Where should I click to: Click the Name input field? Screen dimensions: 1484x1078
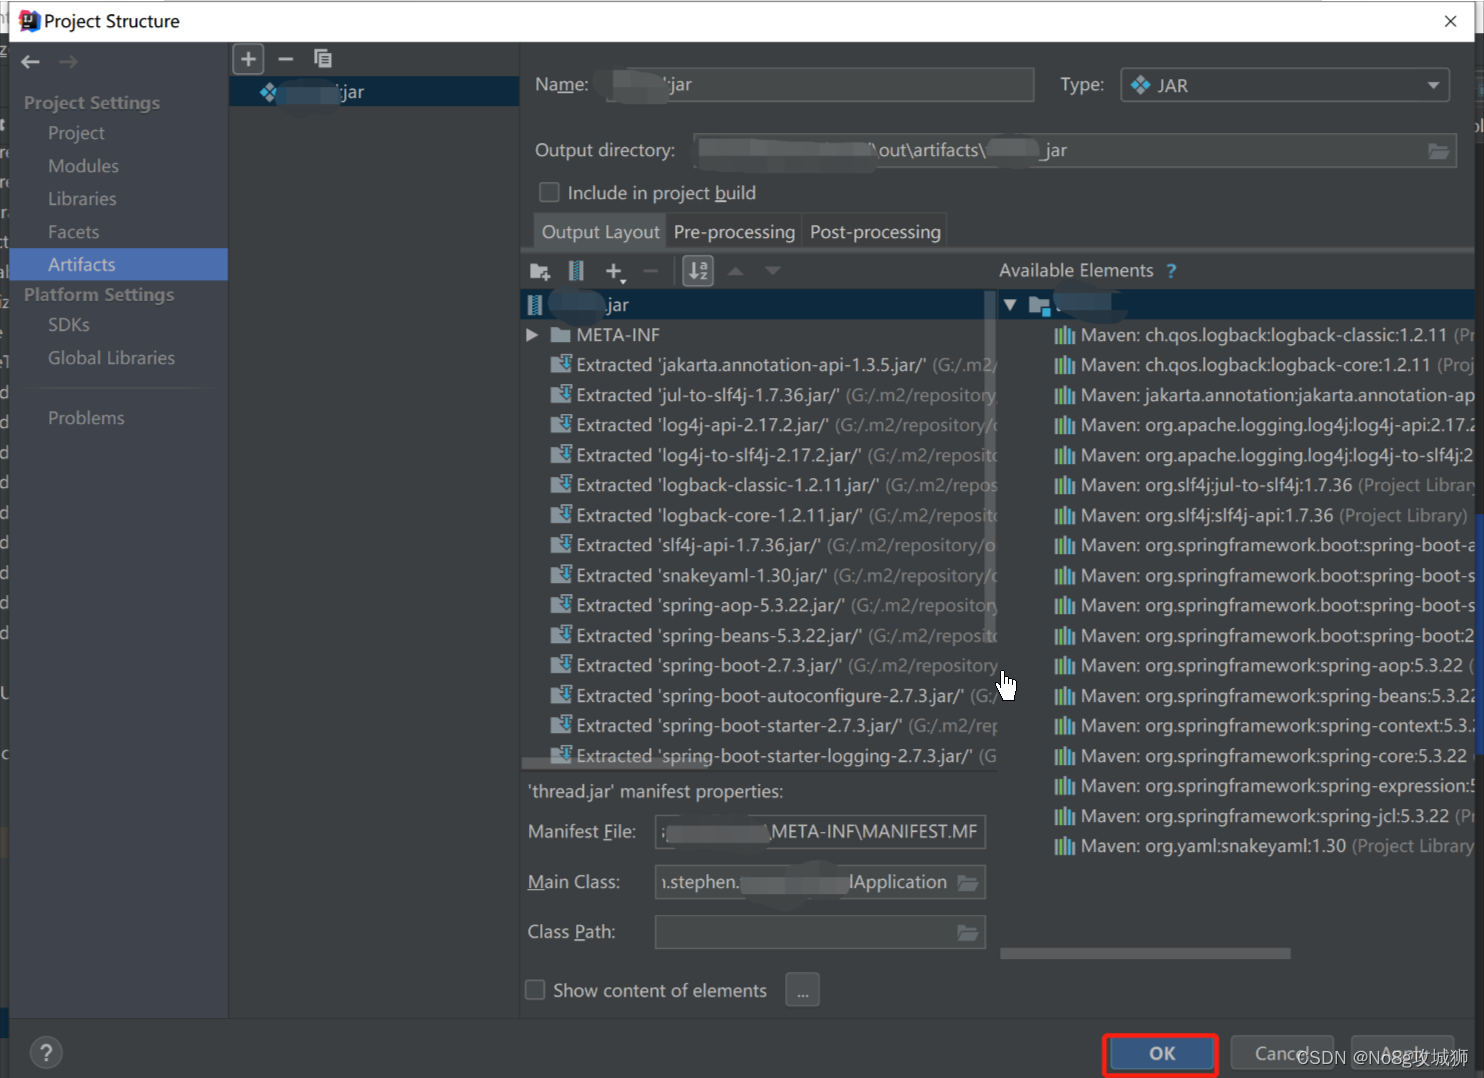pyautogui.click(x=820, y=85)
